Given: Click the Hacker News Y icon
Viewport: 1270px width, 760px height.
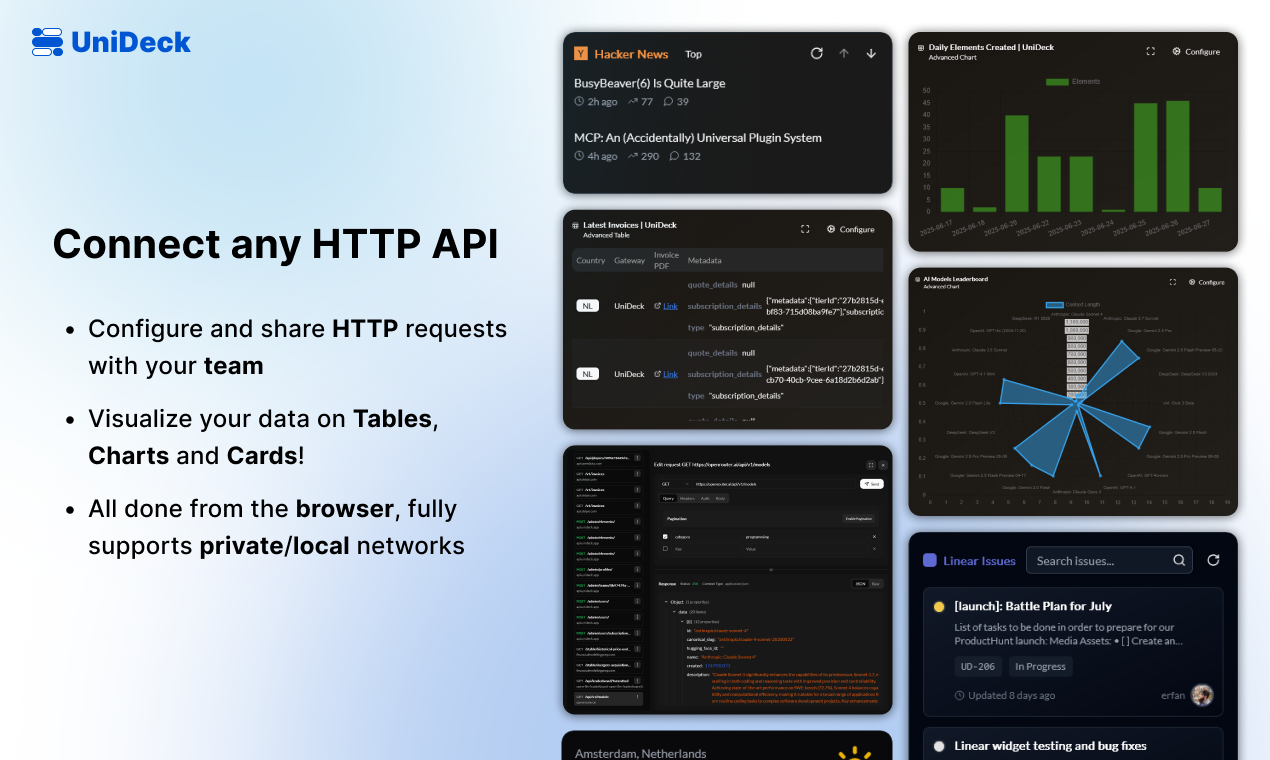Looking at the screenshot, I should click(x=581, y=53).
